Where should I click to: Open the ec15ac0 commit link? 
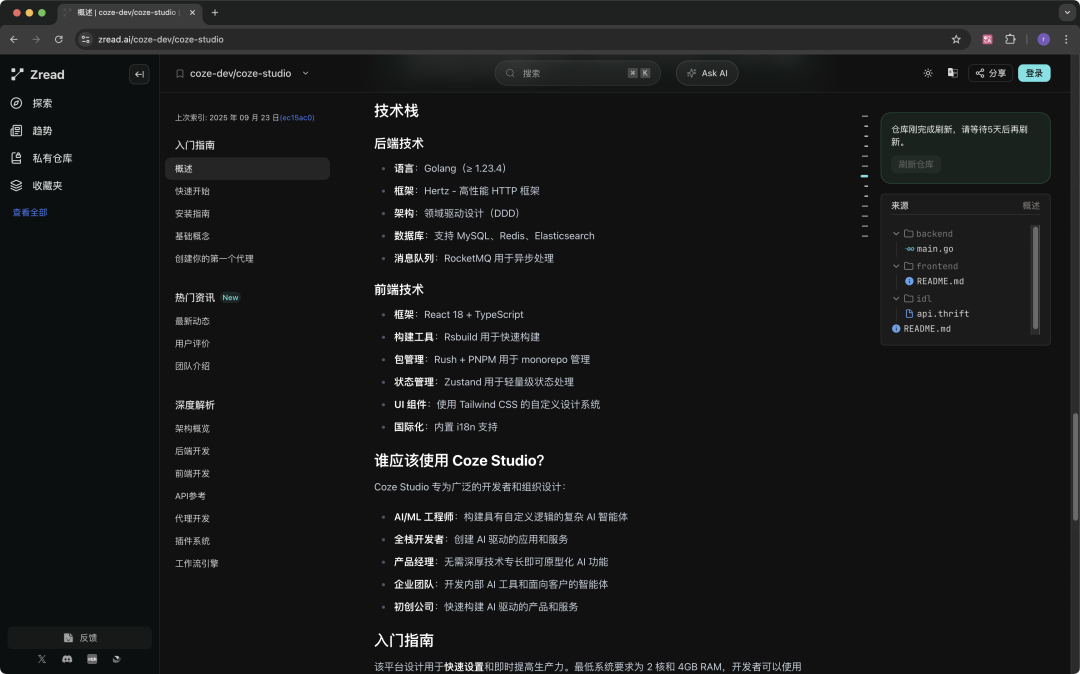click(297, 118)
